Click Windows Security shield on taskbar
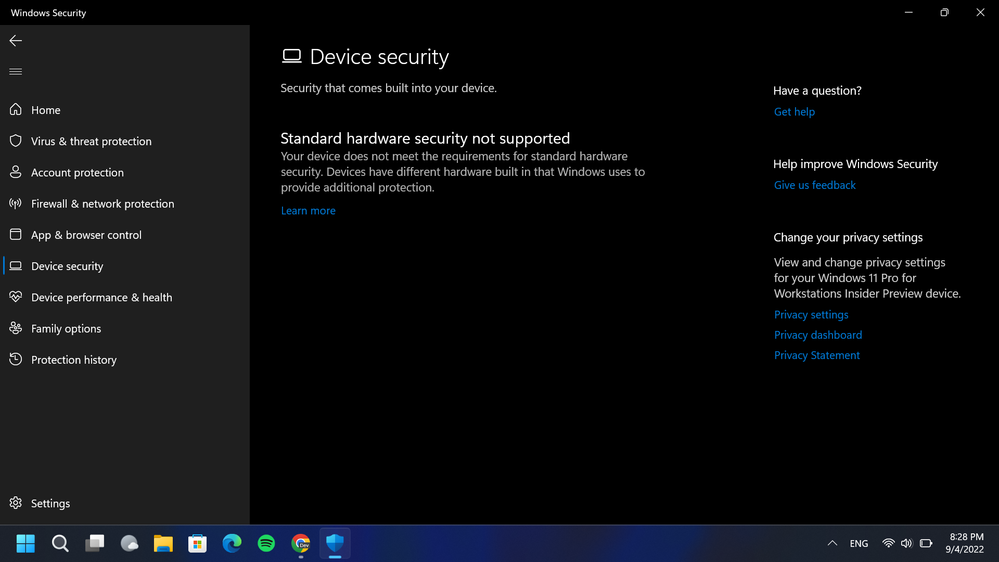The width and height of the screenshot is (999, 562). pyautogui.click(x=335, y=544)
